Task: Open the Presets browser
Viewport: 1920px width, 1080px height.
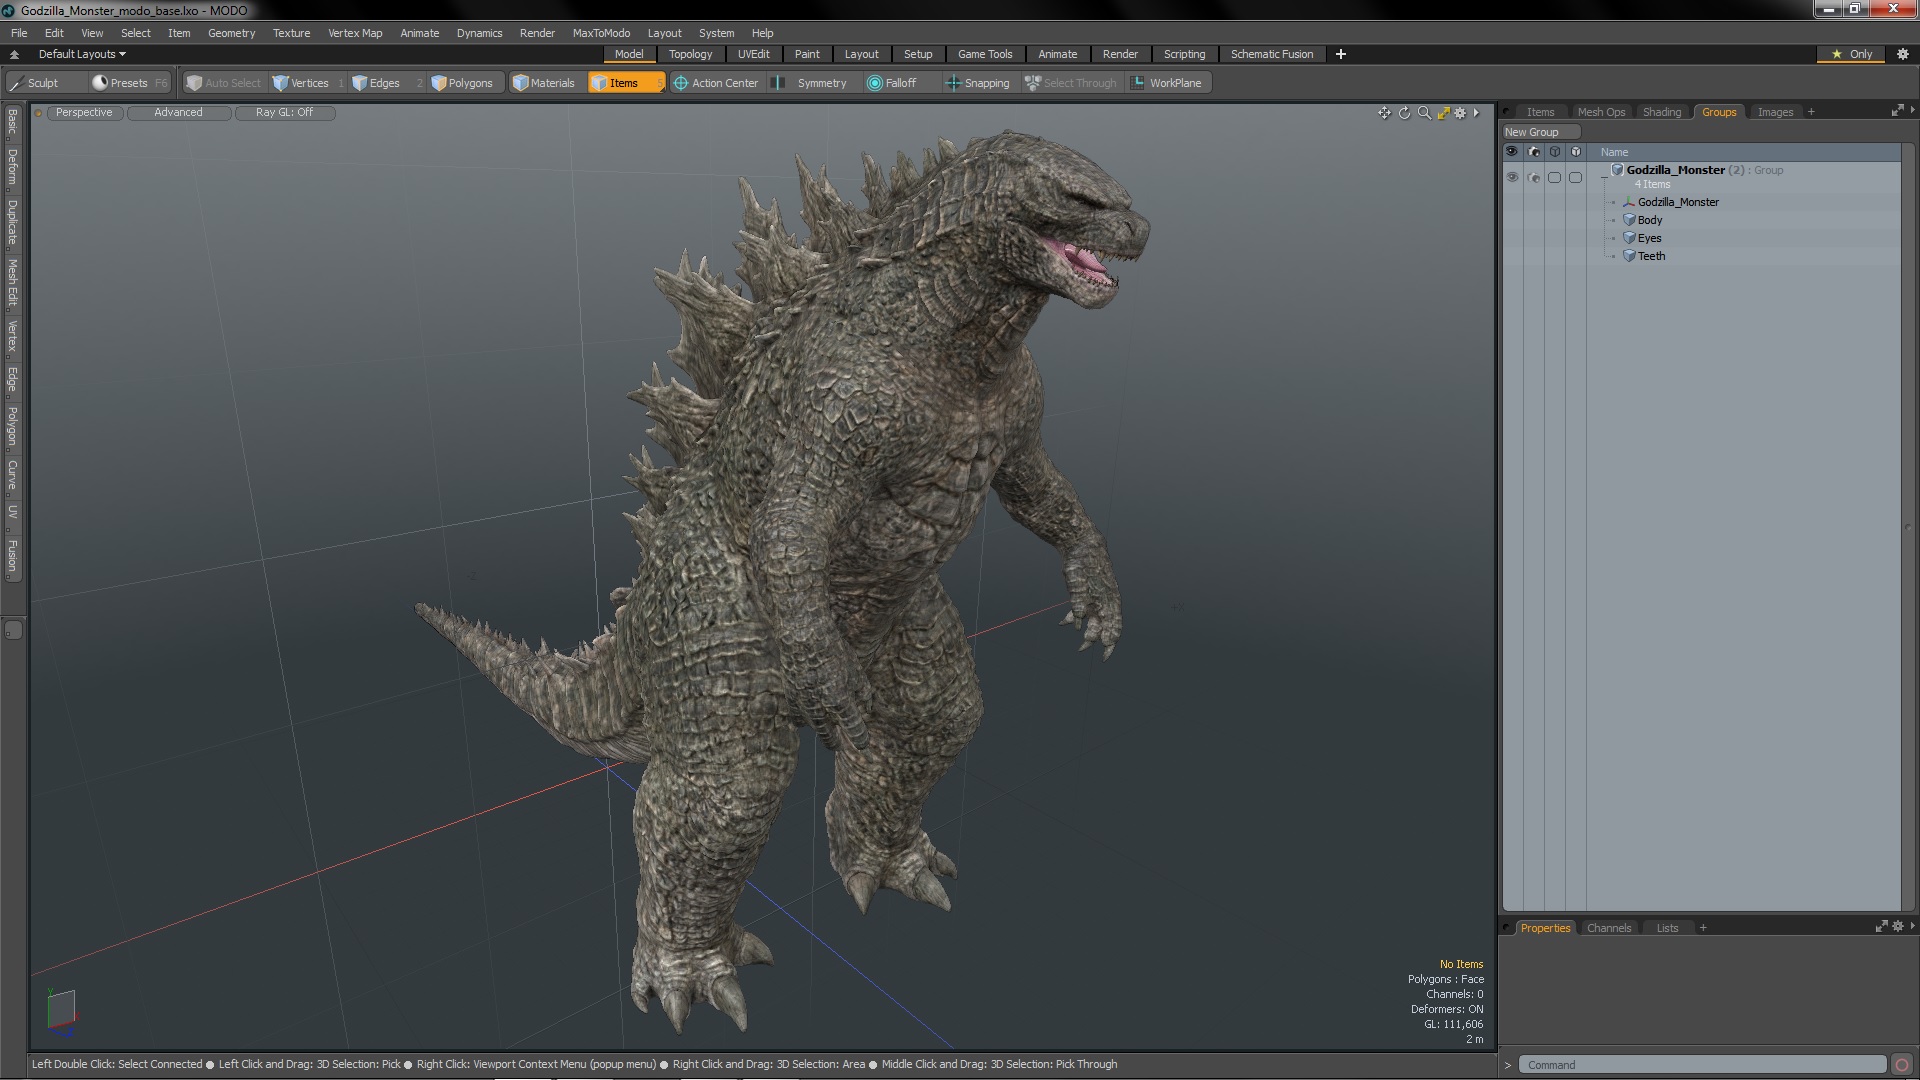Action: 129,83
